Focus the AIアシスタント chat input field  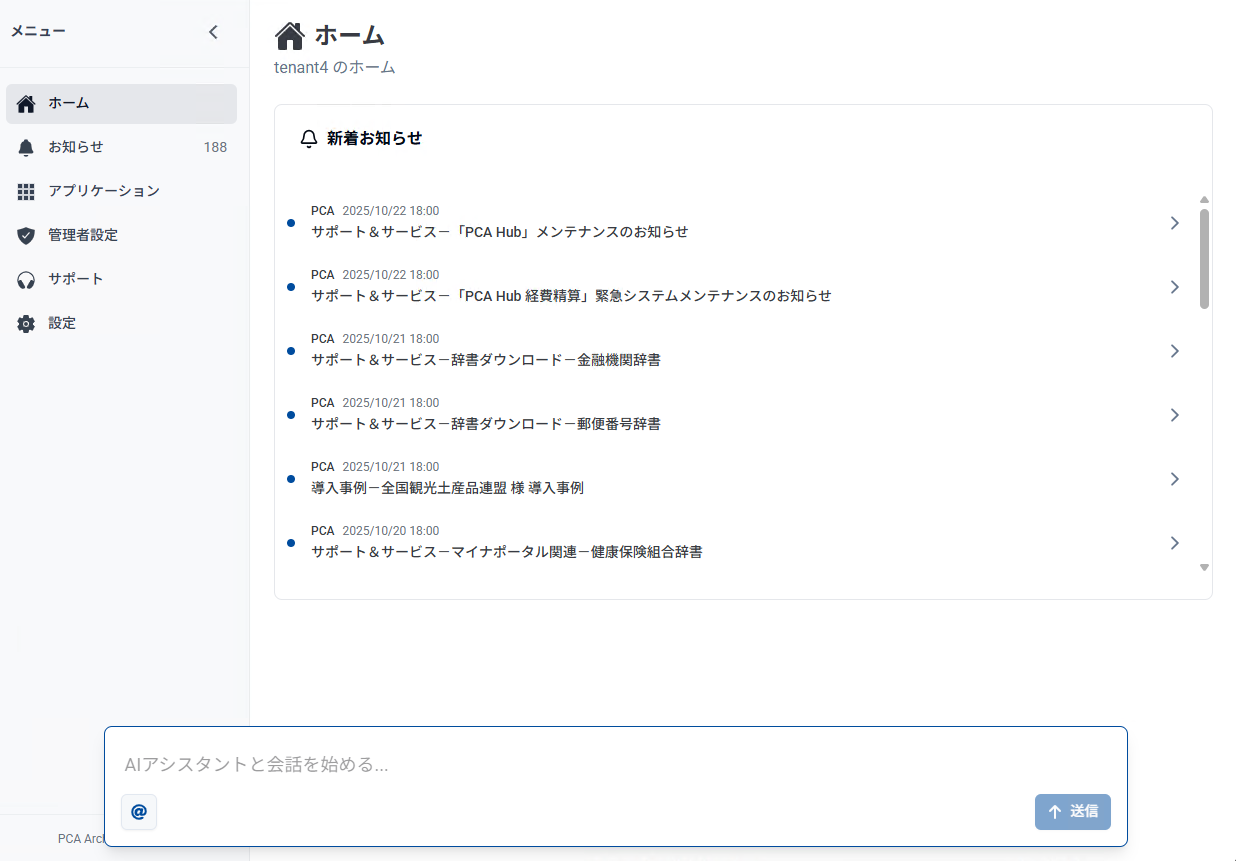[x=615, y=765]
